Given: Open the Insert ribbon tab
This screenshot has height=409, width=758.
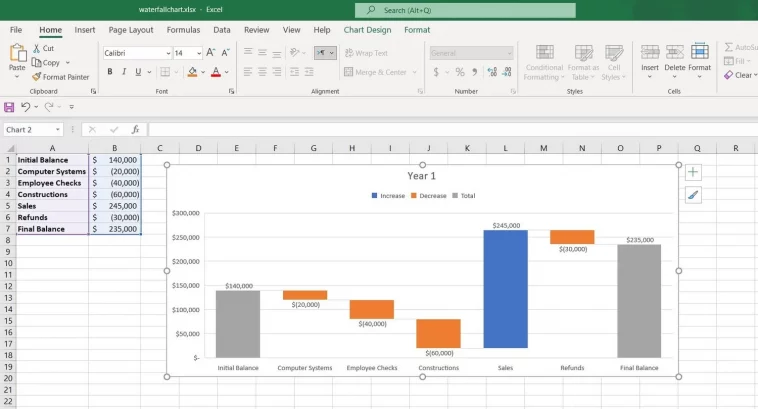Looking at the screenshot, I should (x=85, y=30).
